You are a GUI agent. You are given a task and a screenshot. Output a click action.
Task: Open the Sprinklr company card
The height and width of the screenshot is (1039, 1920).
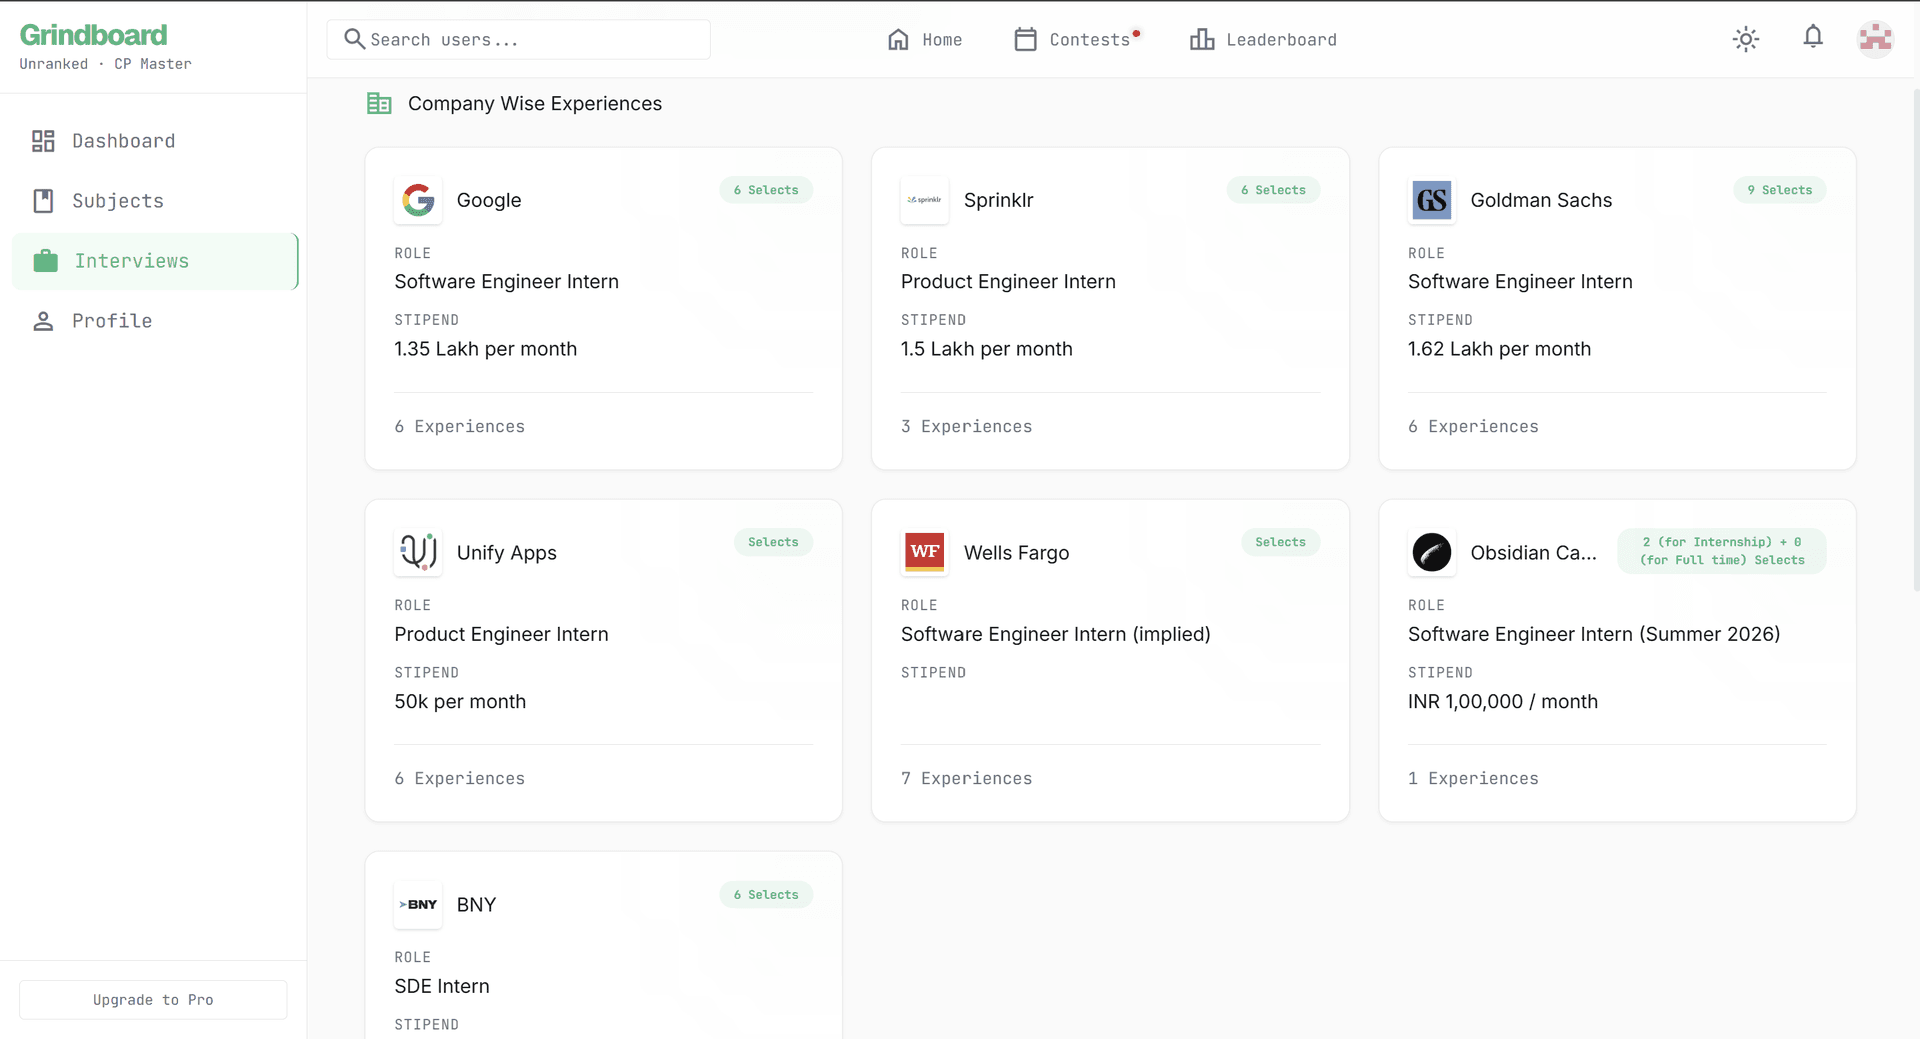[x=1110, y=309]
